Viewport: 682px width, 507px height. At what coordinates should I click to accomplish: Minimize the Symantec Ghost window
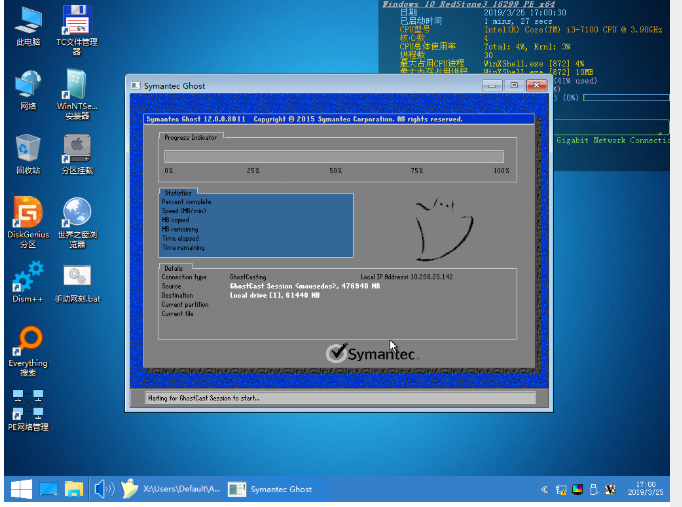[492, 86]
